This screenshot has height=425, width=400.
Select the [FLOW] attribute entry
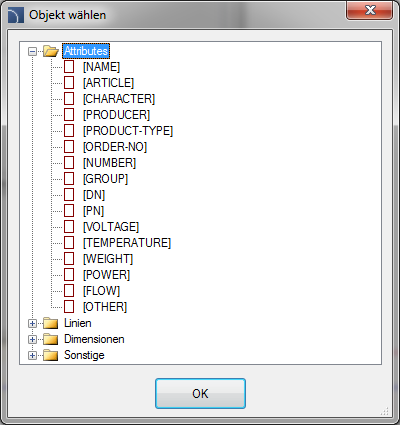(x=101, y=291)
